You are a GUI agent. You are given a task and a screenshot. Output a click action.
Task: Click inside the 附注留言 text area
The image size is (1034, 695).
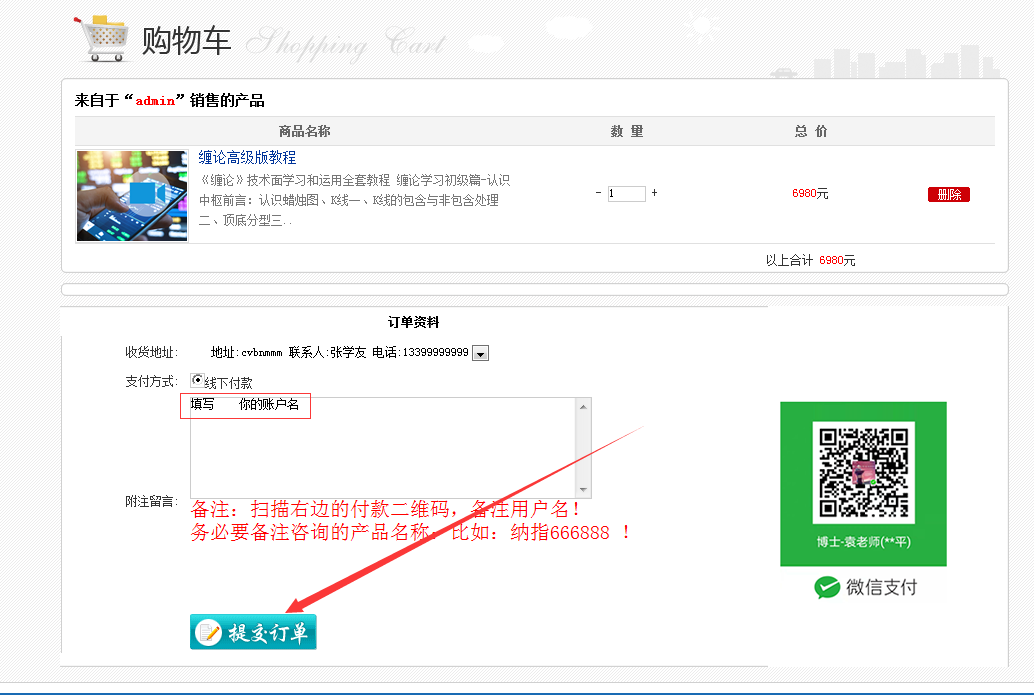coord(380,450)
